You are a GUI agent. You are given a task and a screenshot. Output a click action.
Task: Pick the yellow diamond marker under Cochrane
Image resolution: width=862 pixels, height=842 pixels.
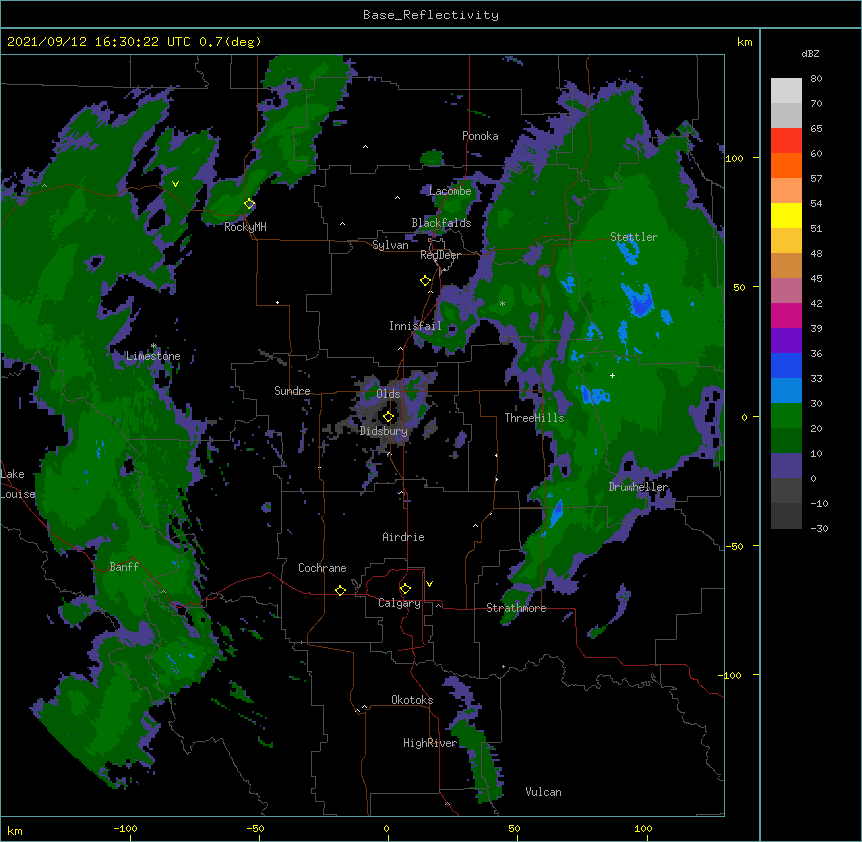(x=340, y=590)
